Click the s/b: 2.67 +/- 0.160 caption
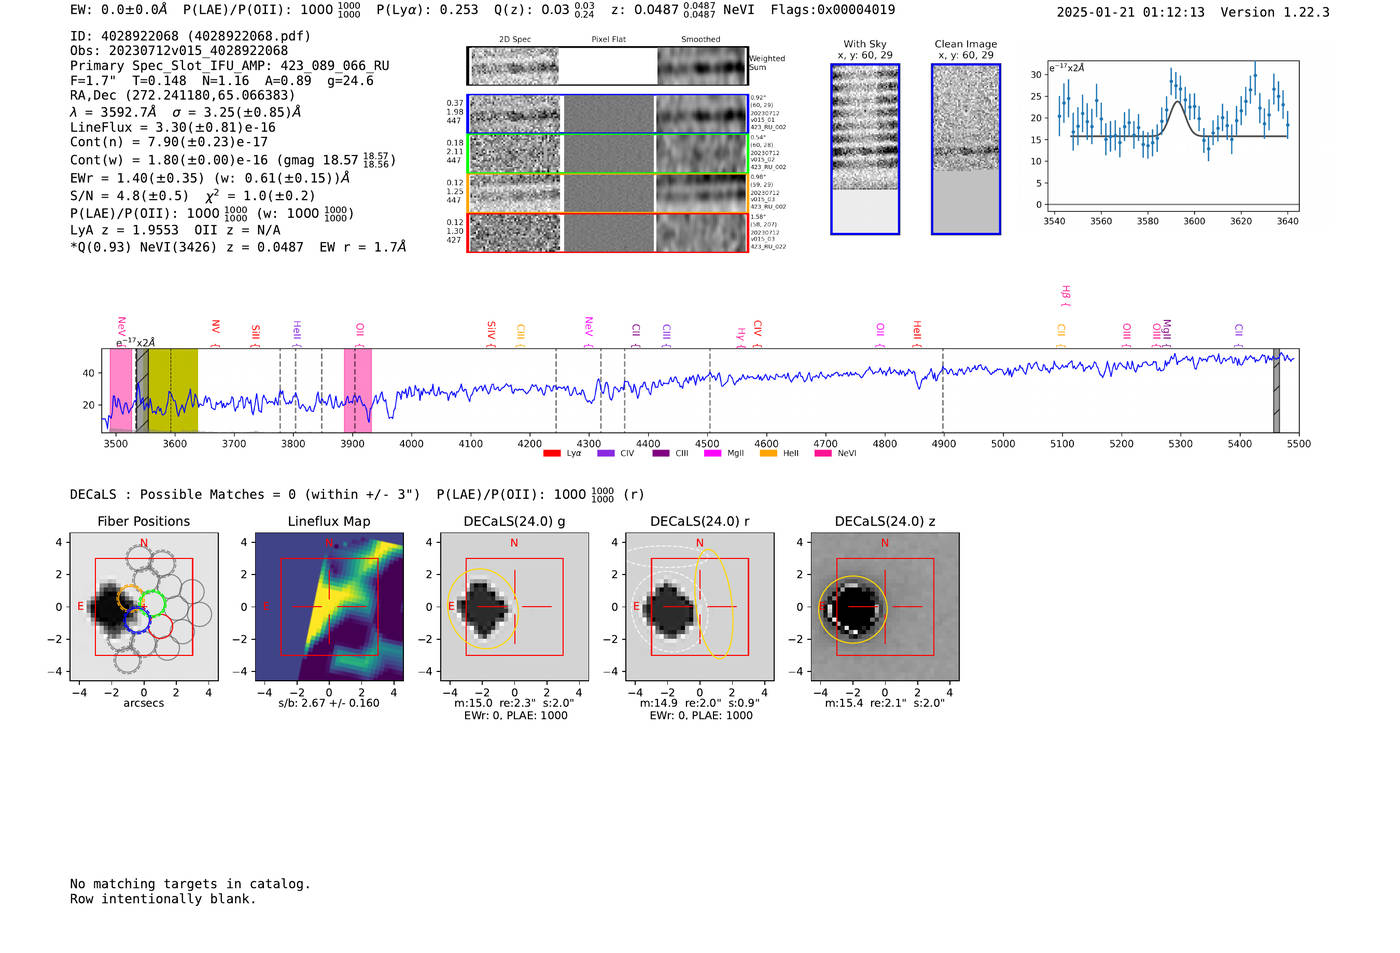The height and width of the screenshot is (953, 1400). pos(329,703)
